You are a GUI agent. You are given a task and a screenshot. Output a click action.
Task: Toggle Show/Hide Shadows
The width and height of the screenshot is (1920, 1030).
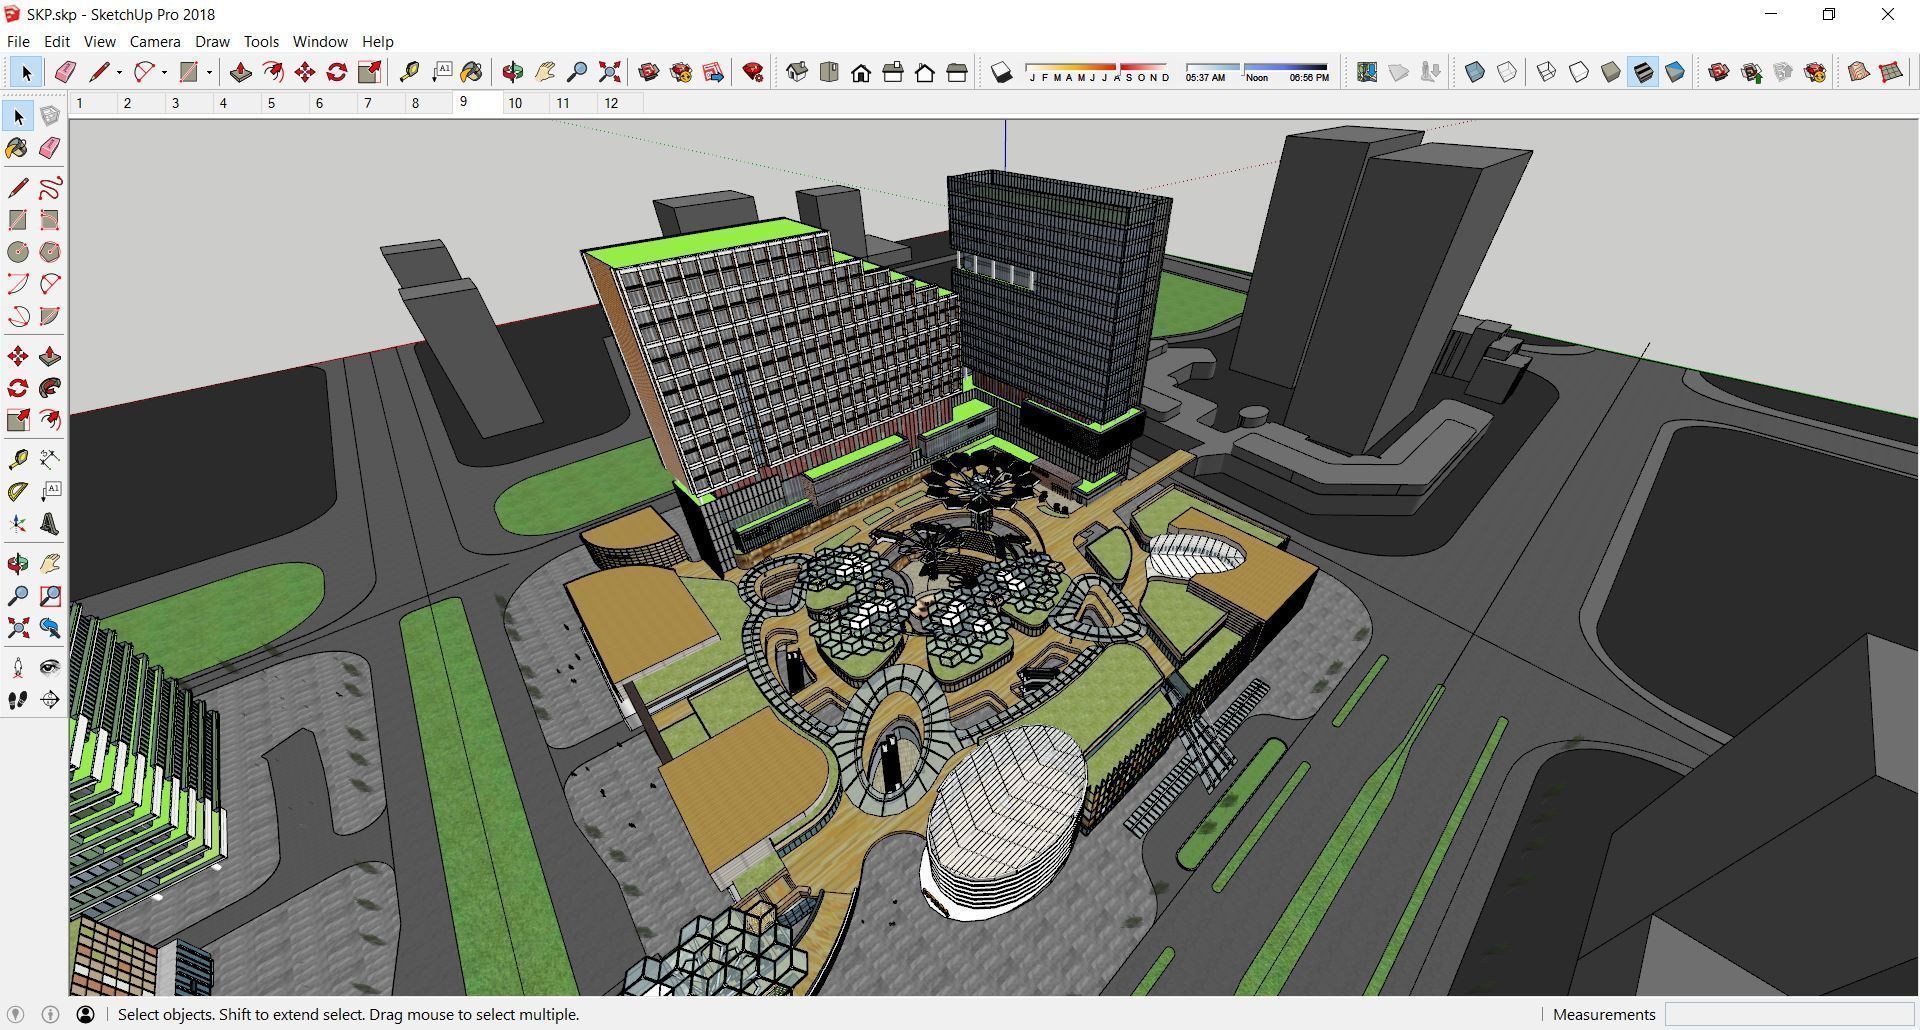click(x=1001, y=72)
